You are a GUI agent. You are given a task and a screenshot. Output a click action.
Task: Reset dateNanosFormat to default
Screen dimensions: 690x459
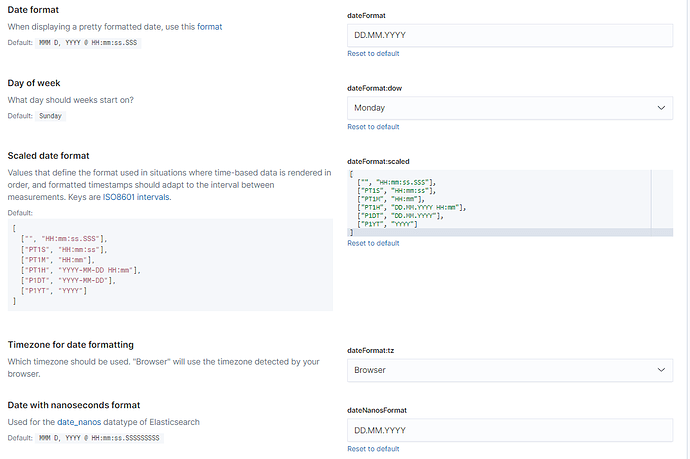pos(373,449)
